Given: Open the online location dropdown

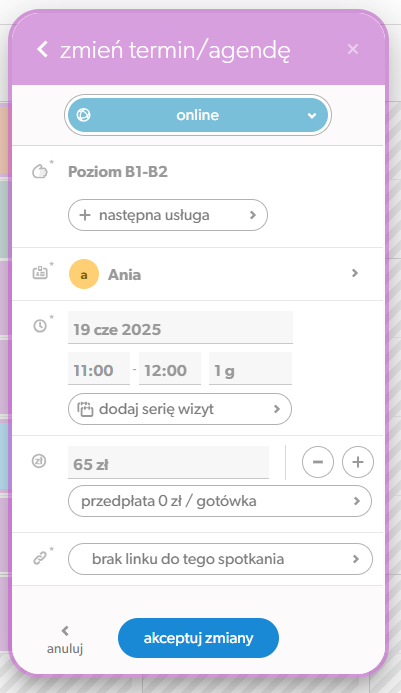Looking at the screenshot, I should (198, 115).
